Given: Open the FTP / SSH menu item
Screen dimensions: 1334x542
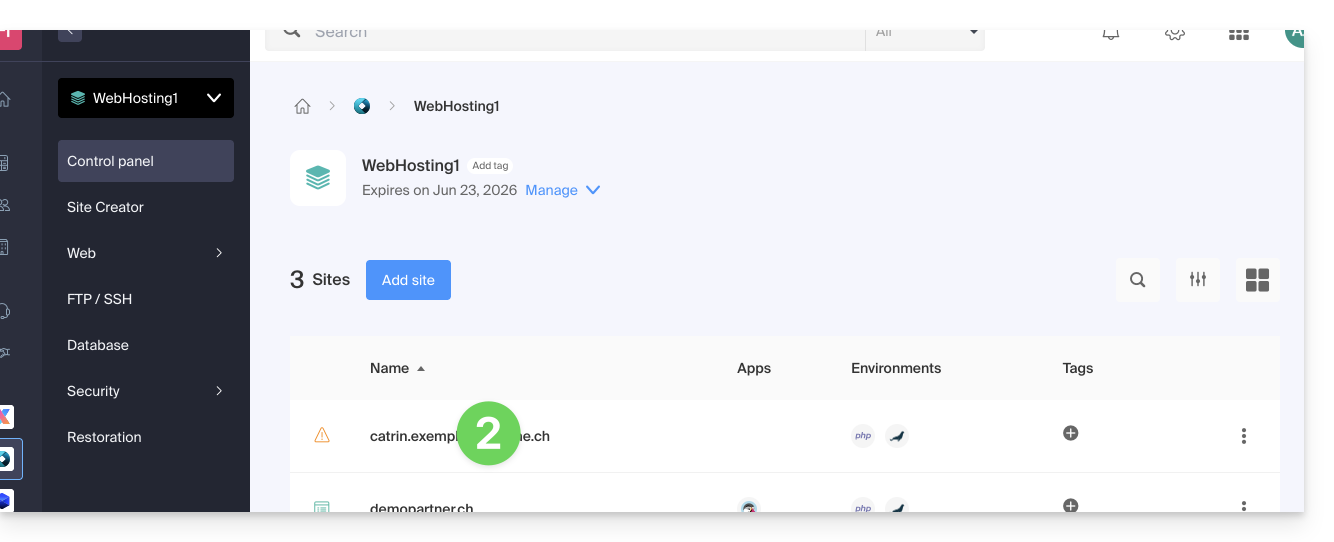Looking at the screenshot, I should click(100, 299).
